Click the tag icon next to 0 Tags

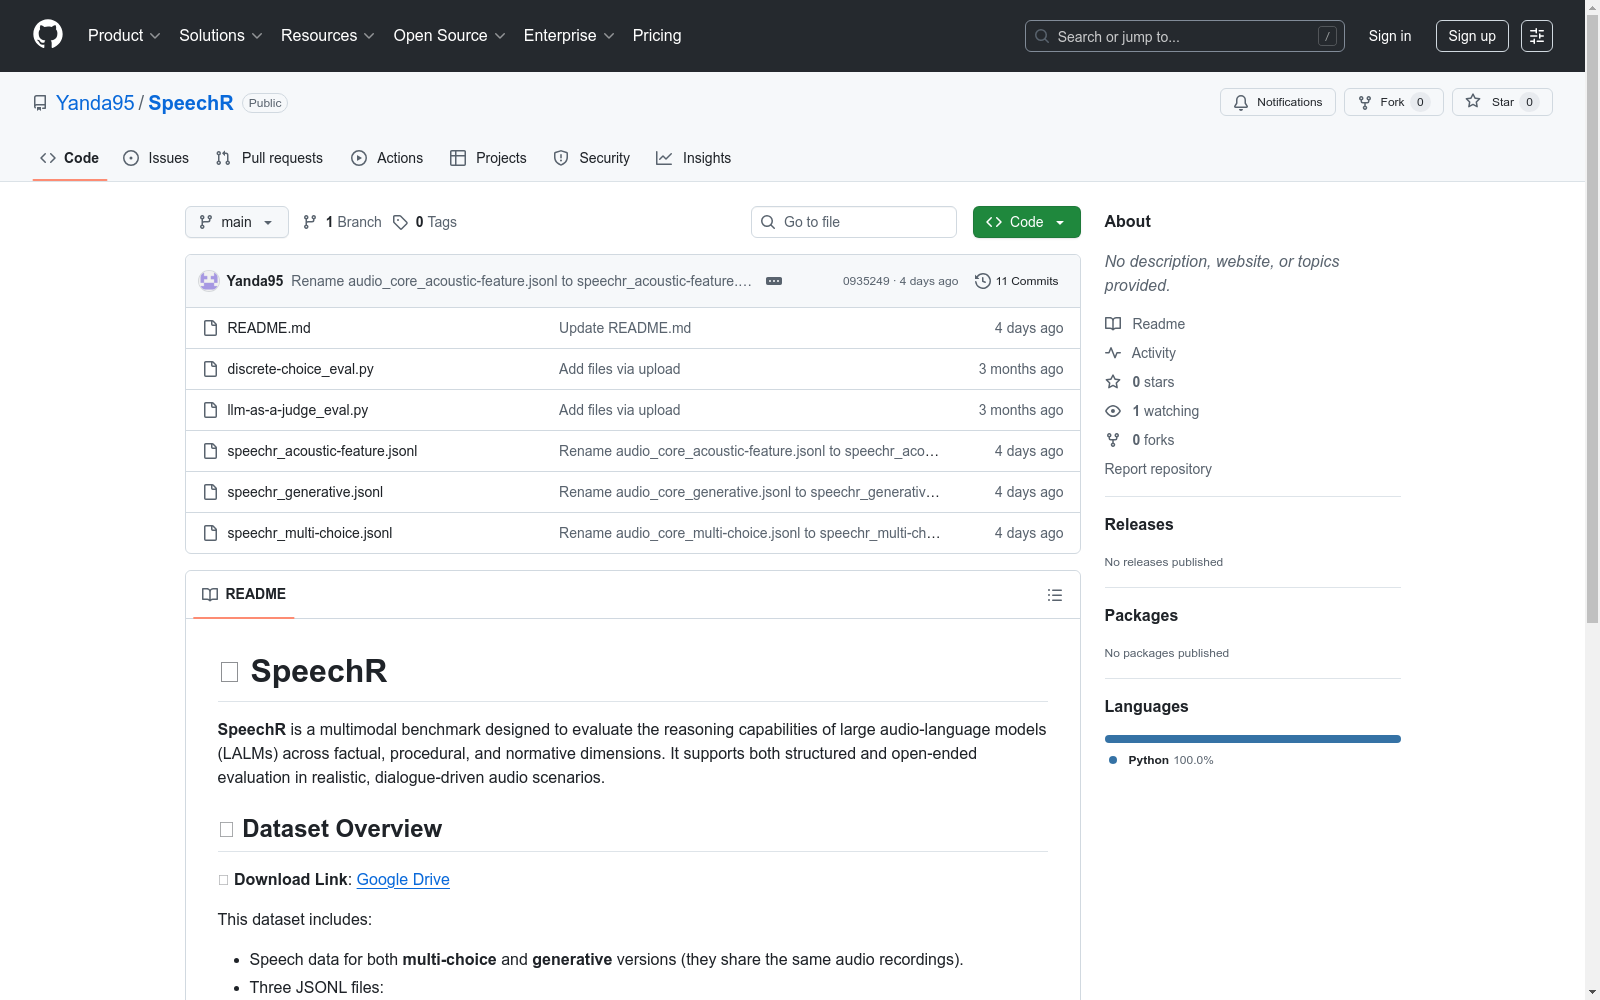400,222
